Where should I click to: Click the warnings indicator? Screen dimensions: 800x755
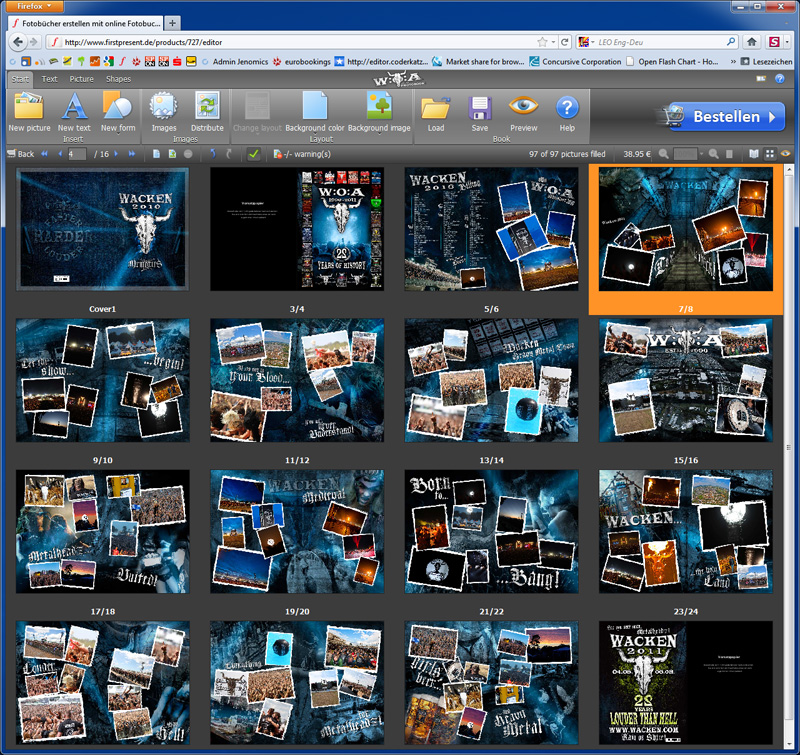pos(302,154)
